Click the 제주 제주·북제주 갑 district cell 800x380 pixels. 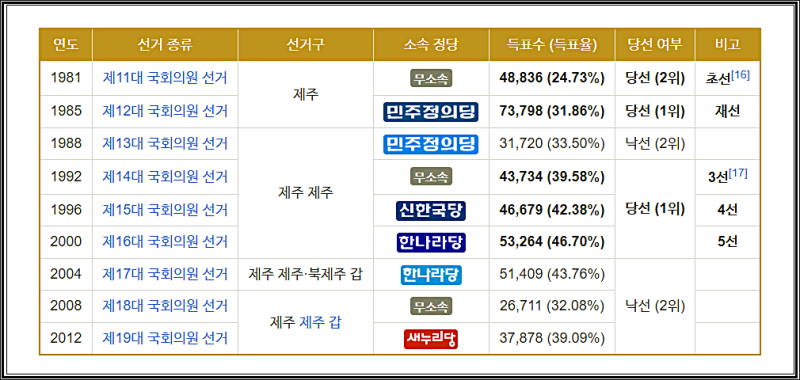coord(306,274)
